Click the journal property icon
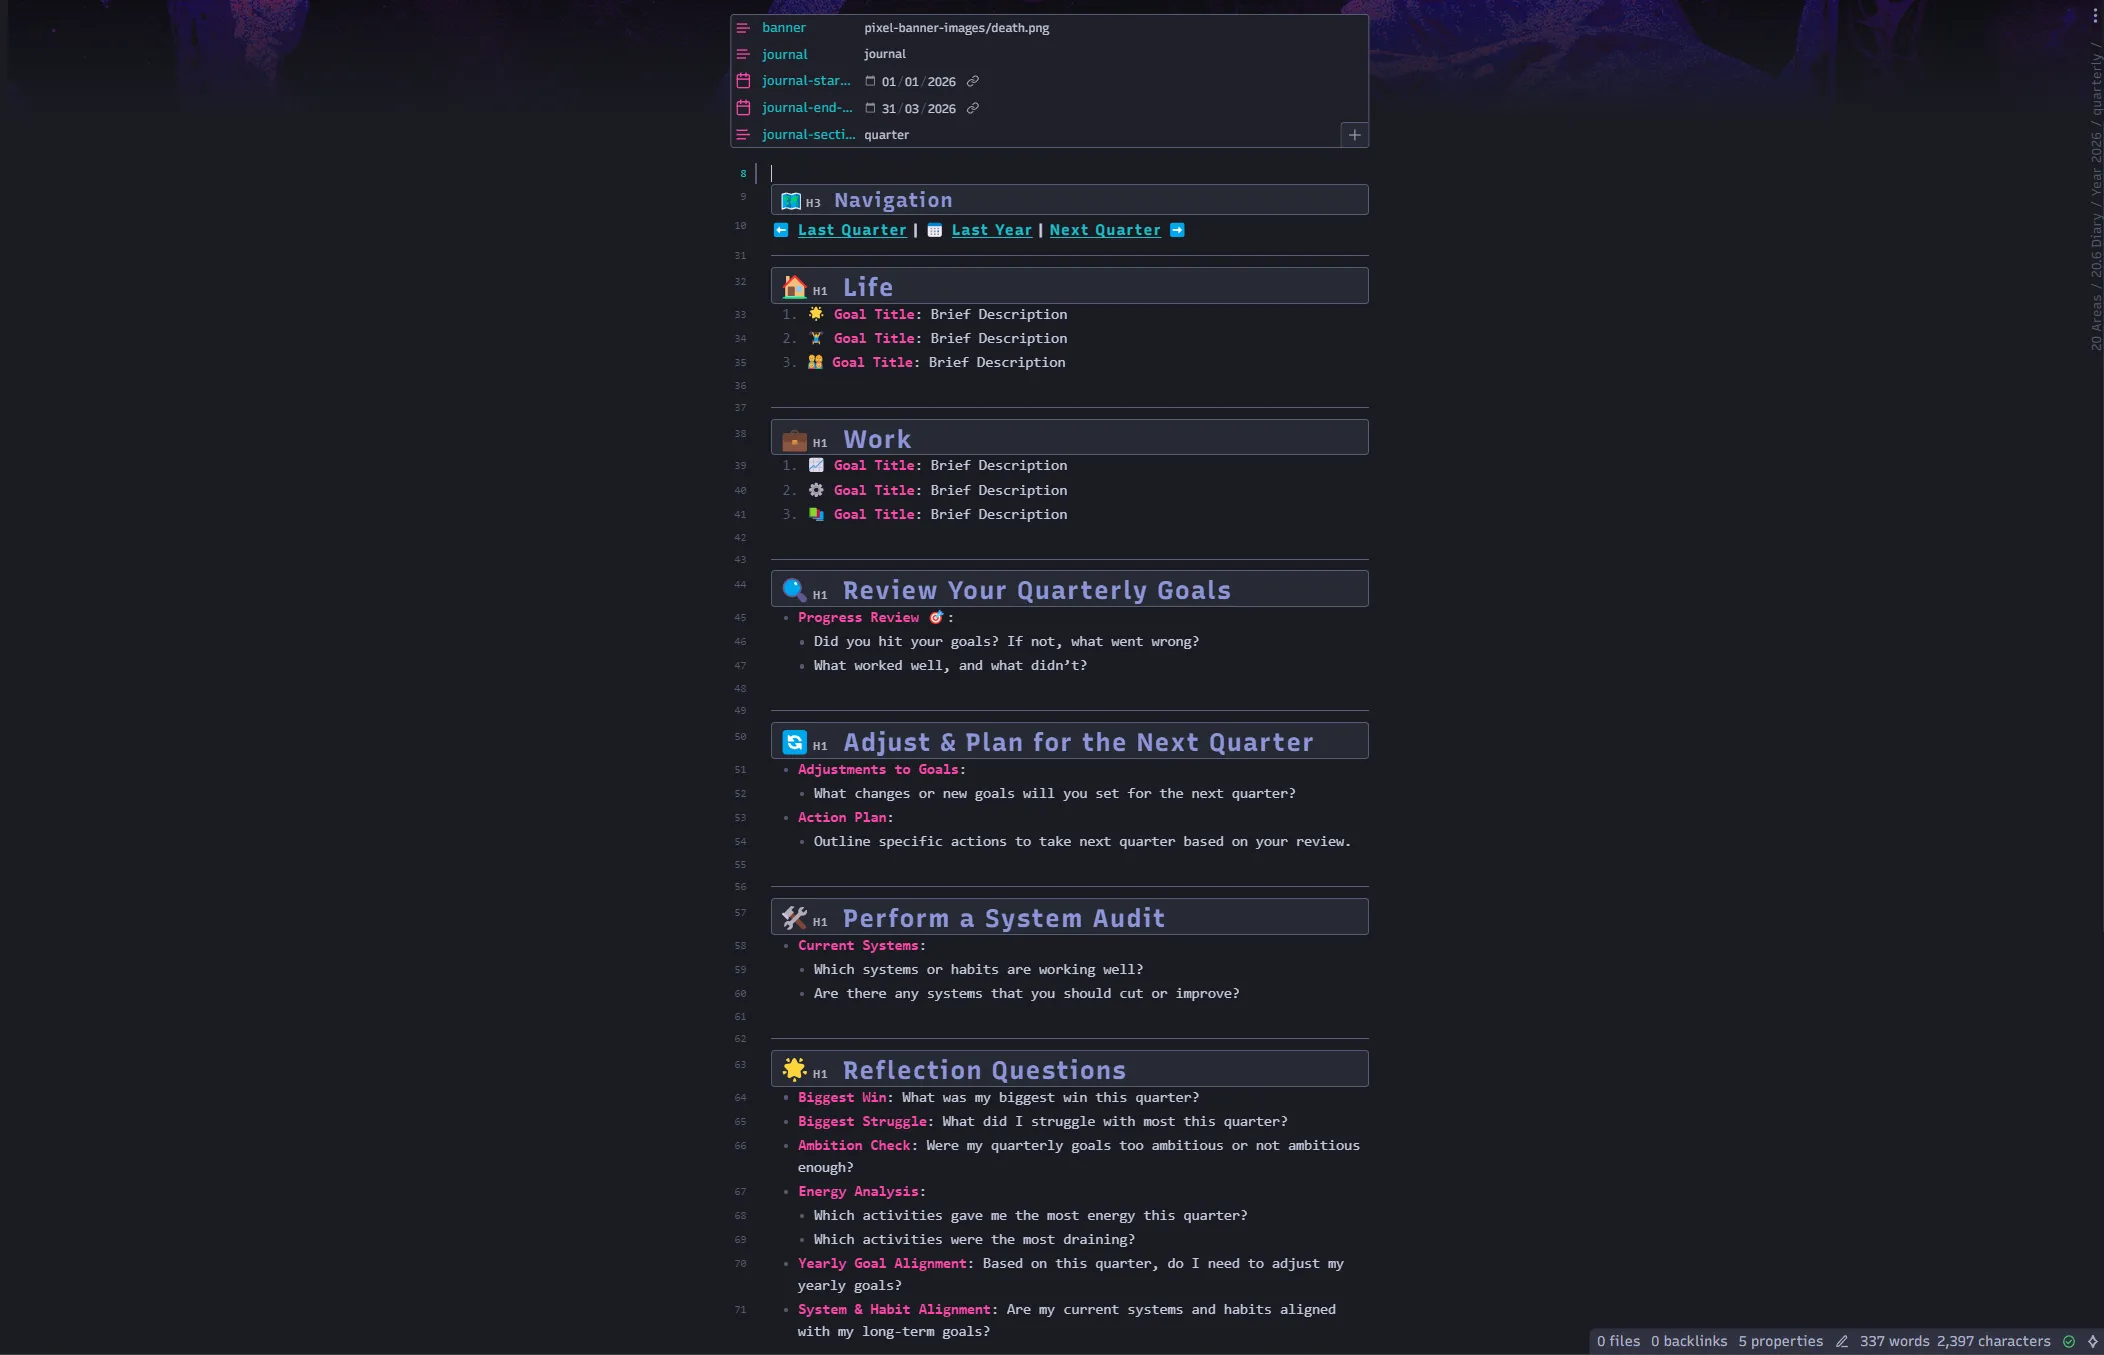 [x=744, y=54]
